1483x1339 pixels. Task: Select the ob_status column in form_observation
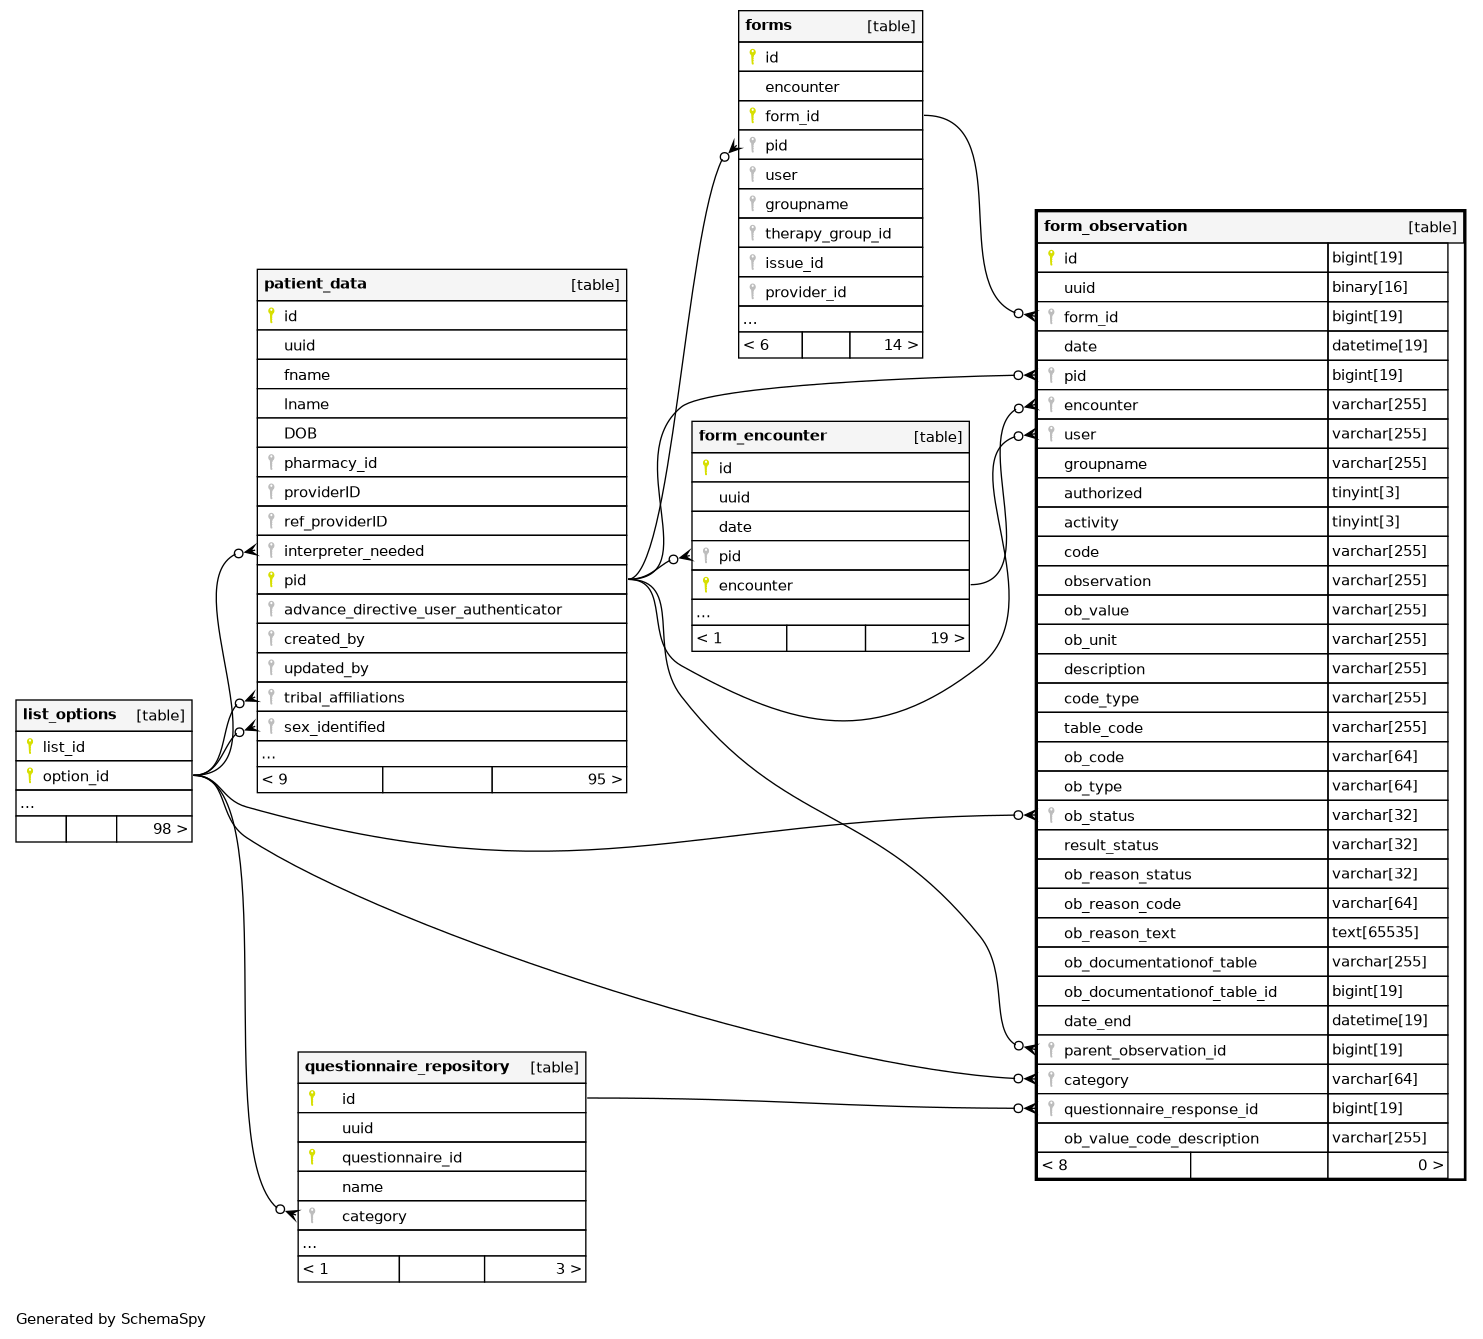(1099, 816)
